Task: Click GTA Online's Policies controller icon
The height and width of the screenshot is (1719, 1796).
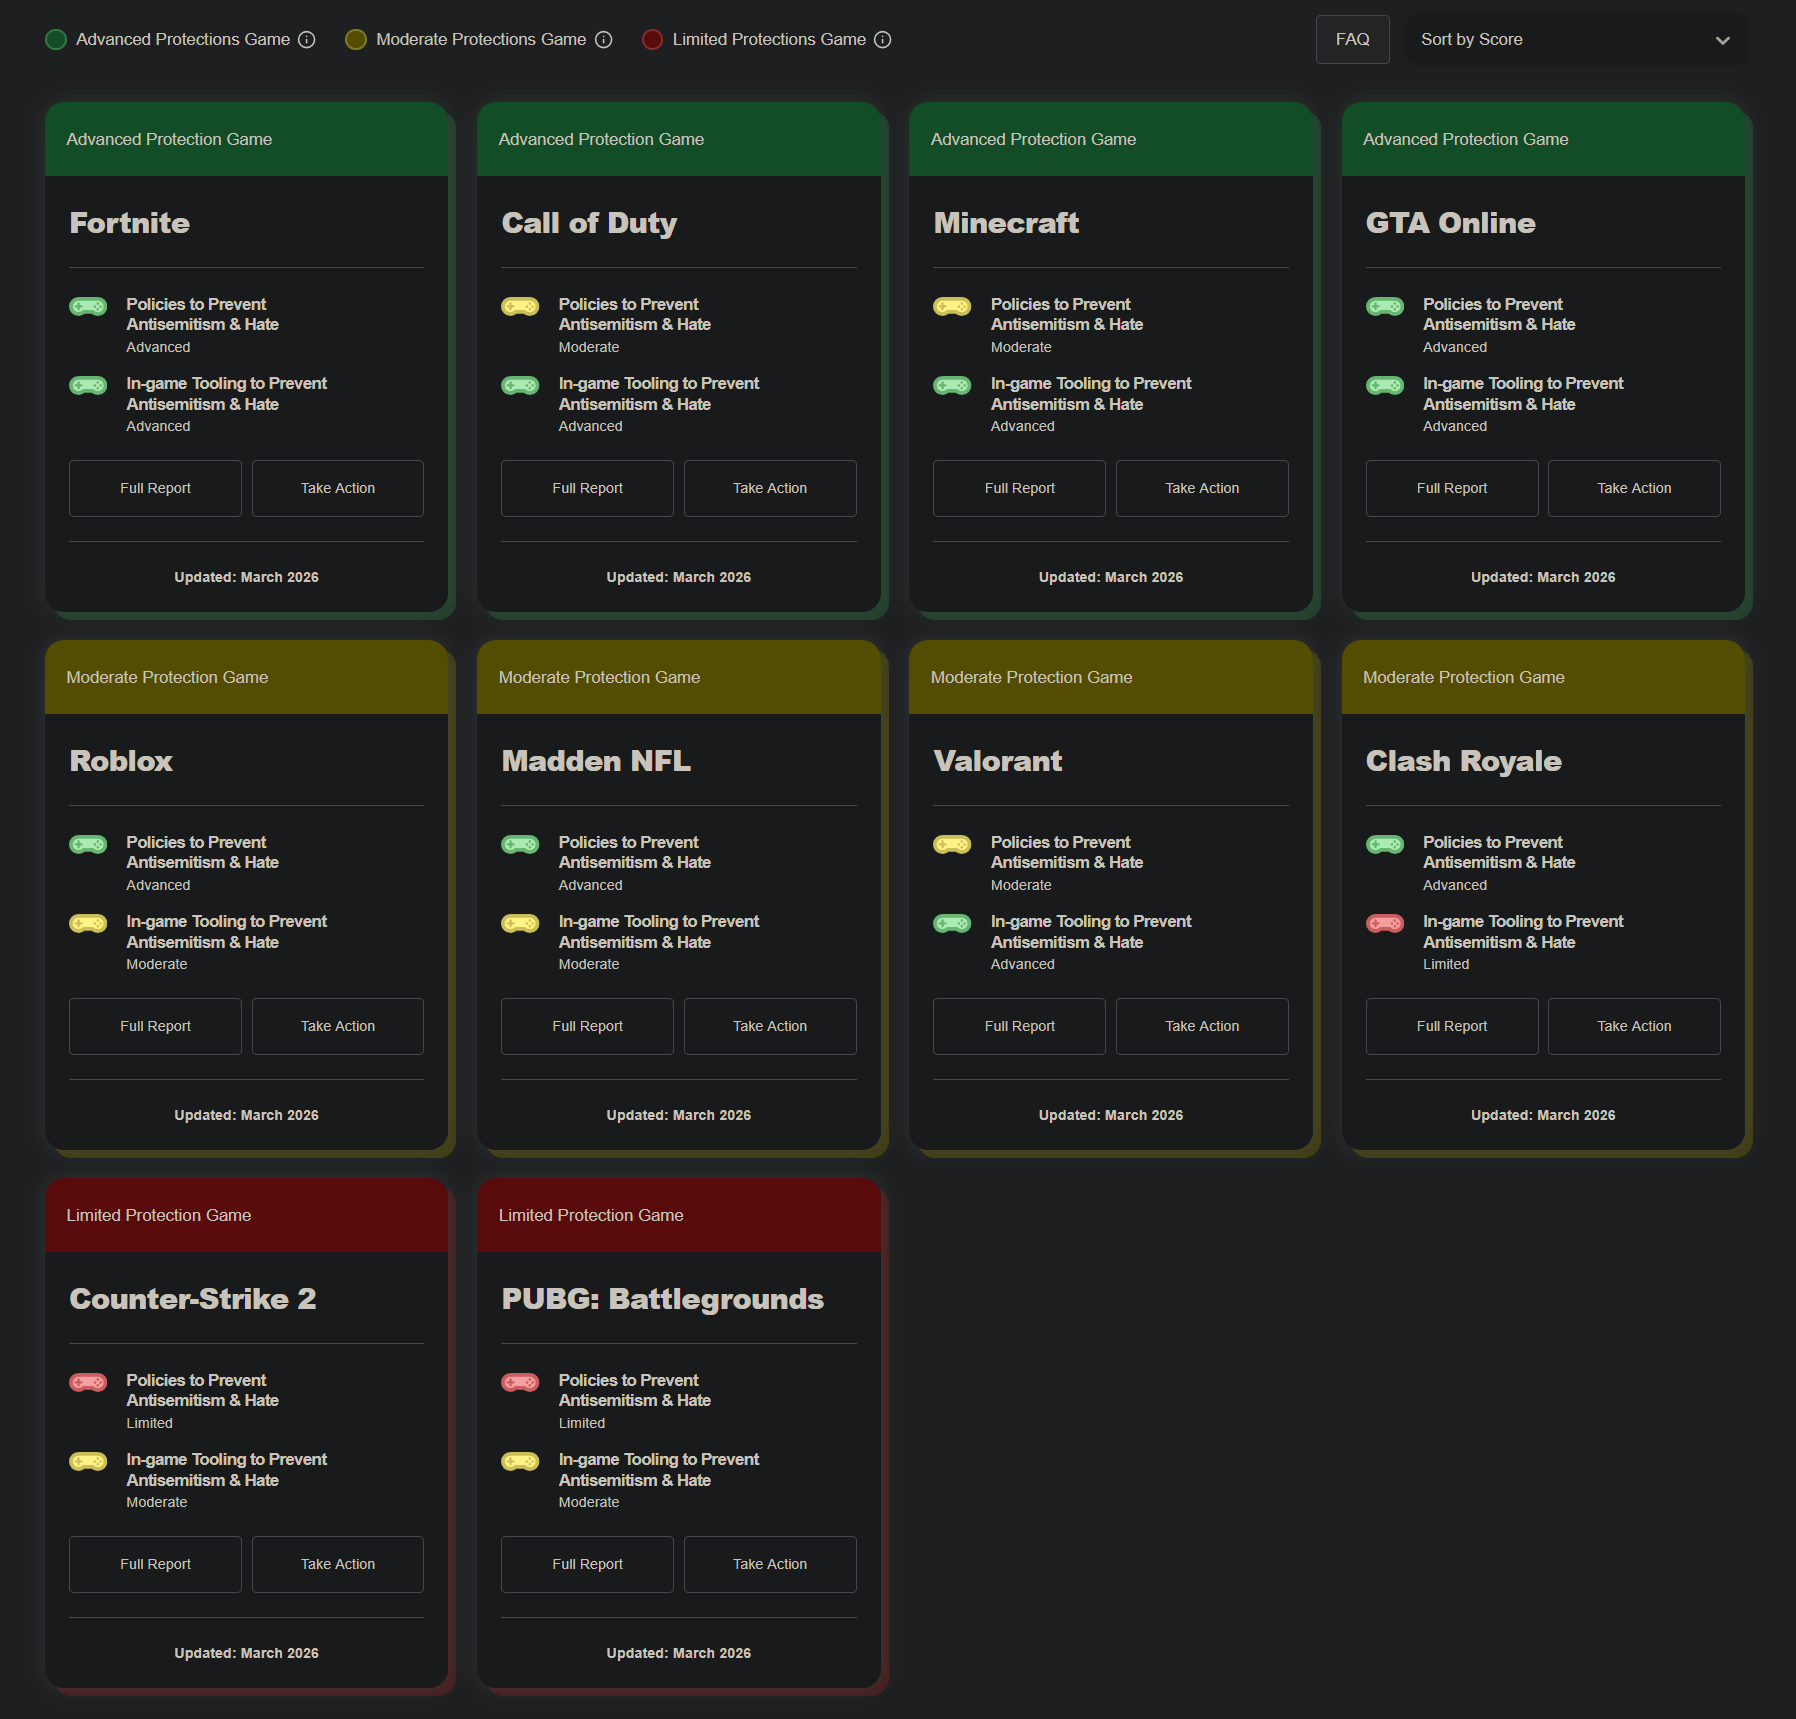Action: click(1385, 306)
